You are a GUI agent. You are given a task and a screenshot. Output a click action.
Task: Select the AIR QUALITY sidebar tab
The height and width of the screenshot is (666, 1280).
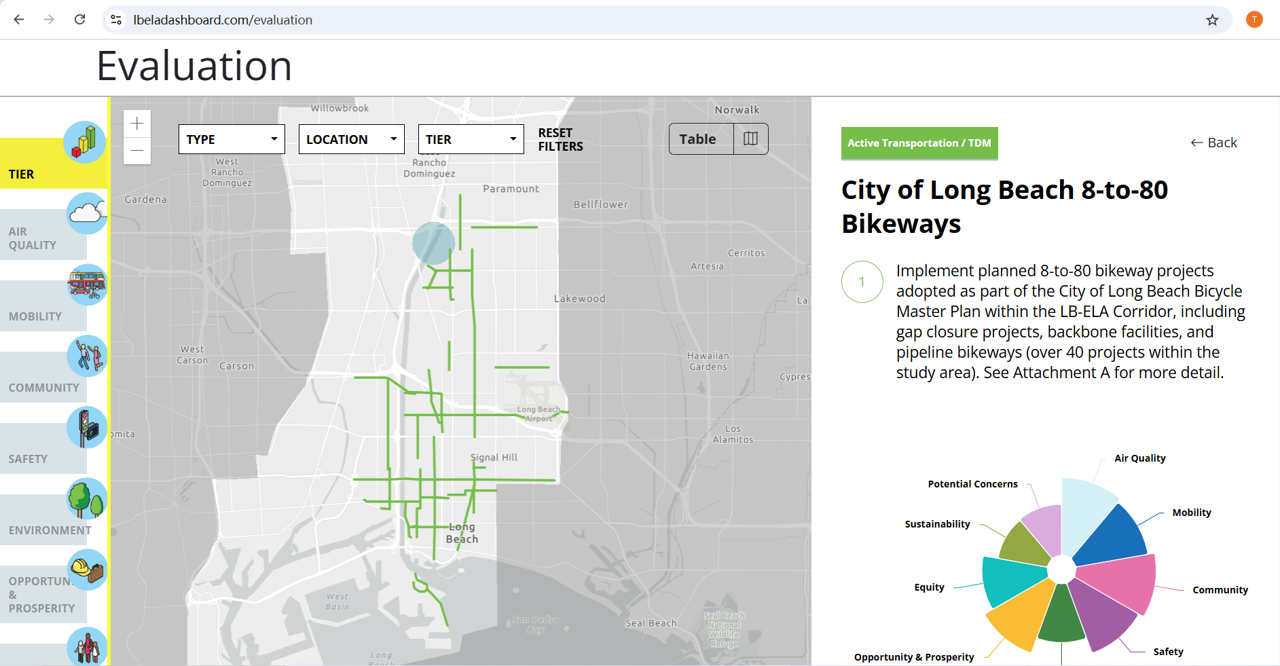click(x=43, y=235)
